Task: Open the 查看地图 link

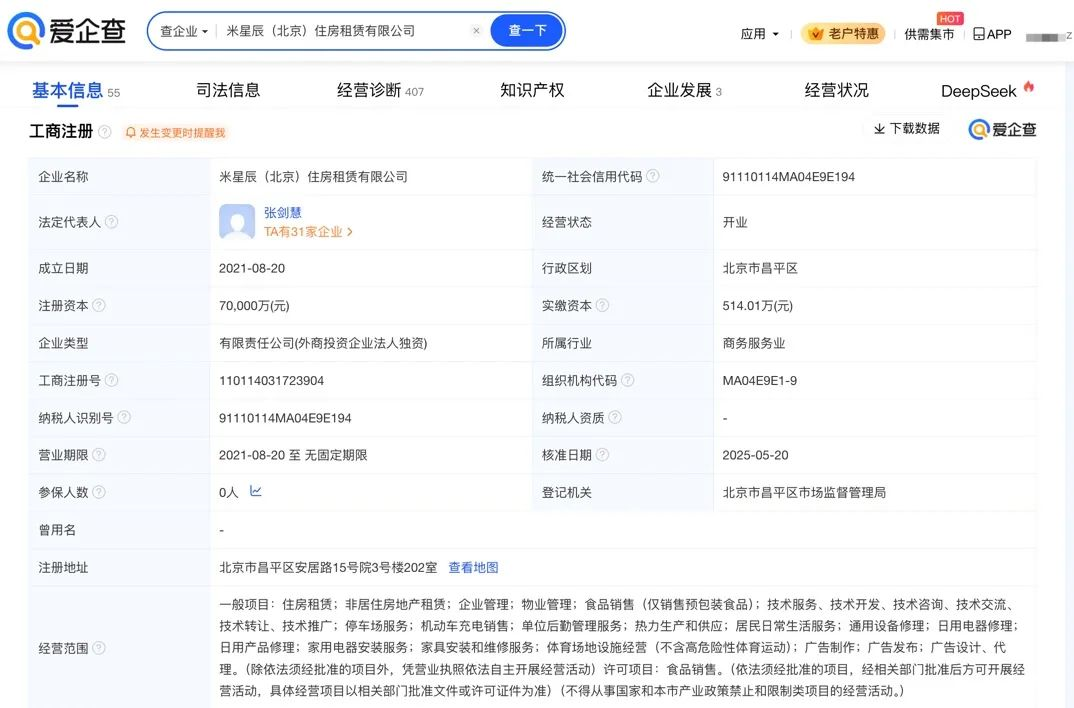Action: [473, 567]
